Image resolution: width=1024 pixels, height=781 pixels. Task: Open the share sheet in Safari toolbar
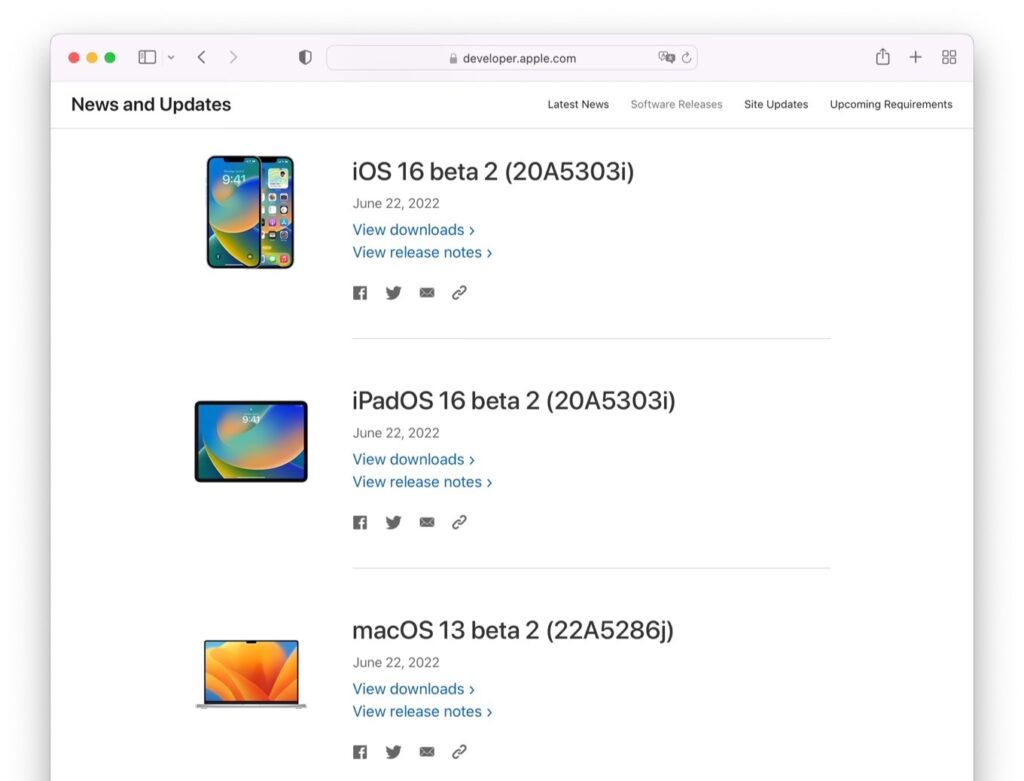[x=883, y=57]
